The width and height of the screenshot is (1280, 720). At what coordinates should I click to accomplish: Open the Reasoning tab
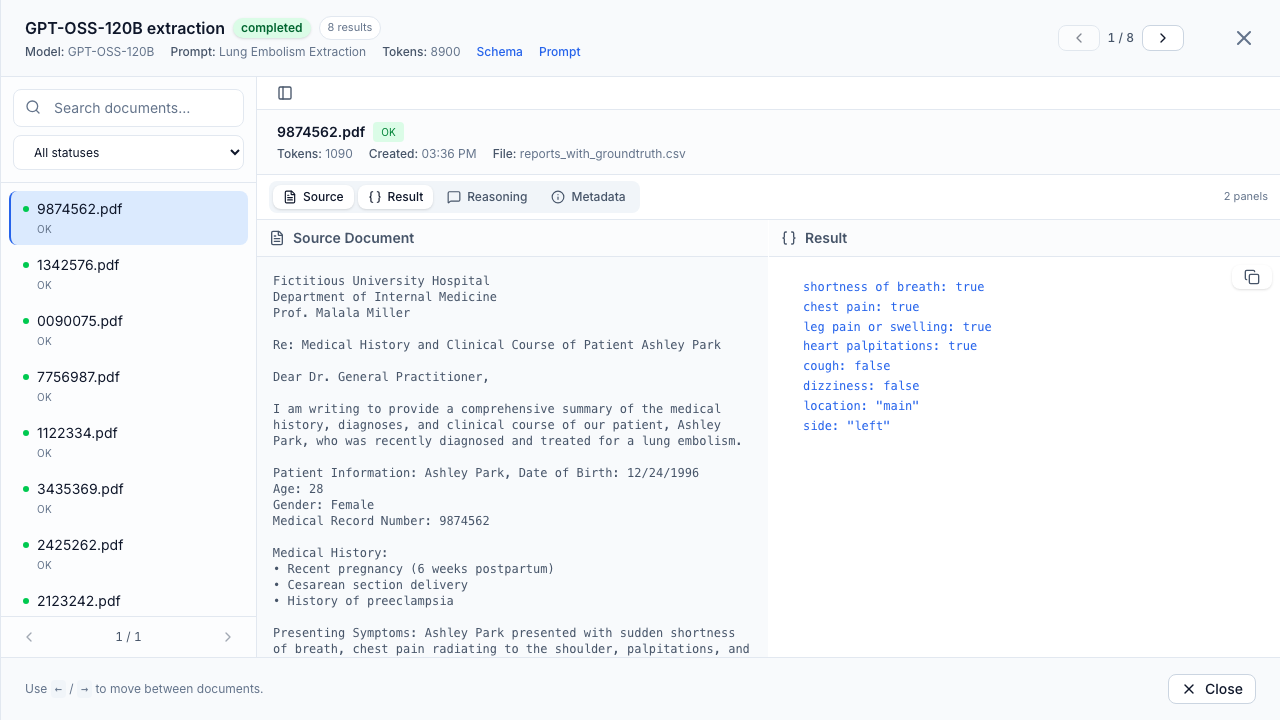(x=487, y=197)
